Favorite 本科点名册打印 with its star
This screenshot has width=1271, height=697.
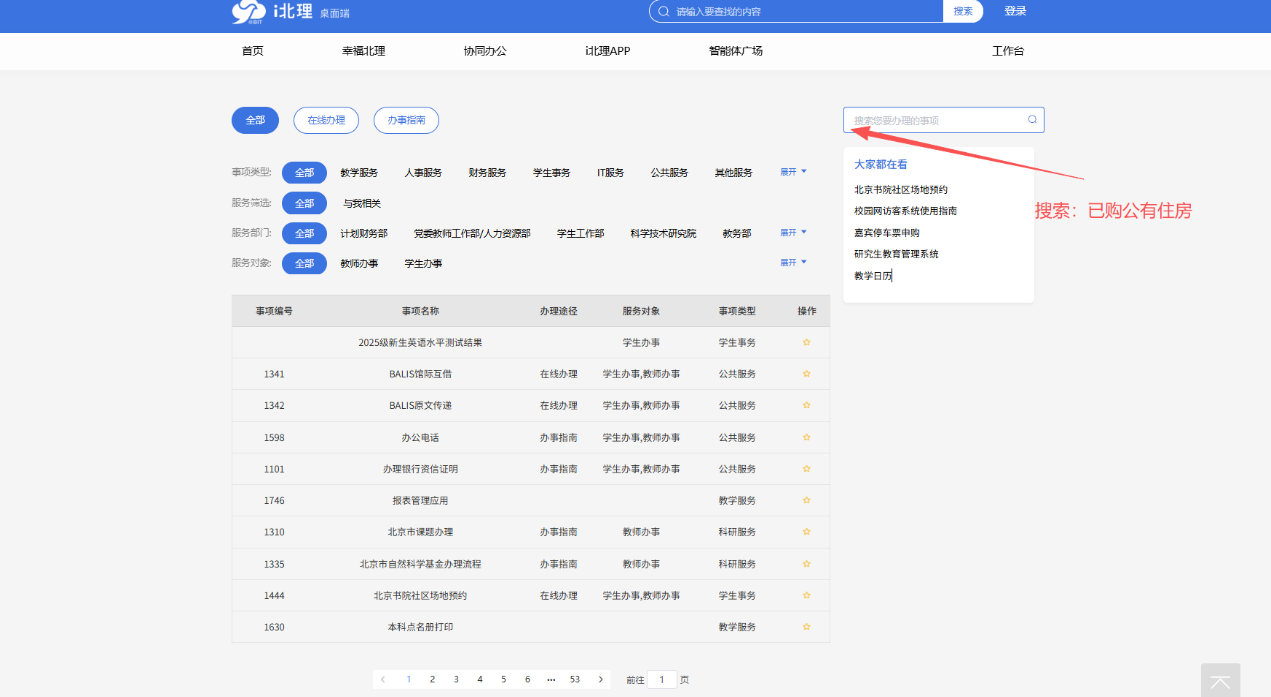click(x=806, y=627)
